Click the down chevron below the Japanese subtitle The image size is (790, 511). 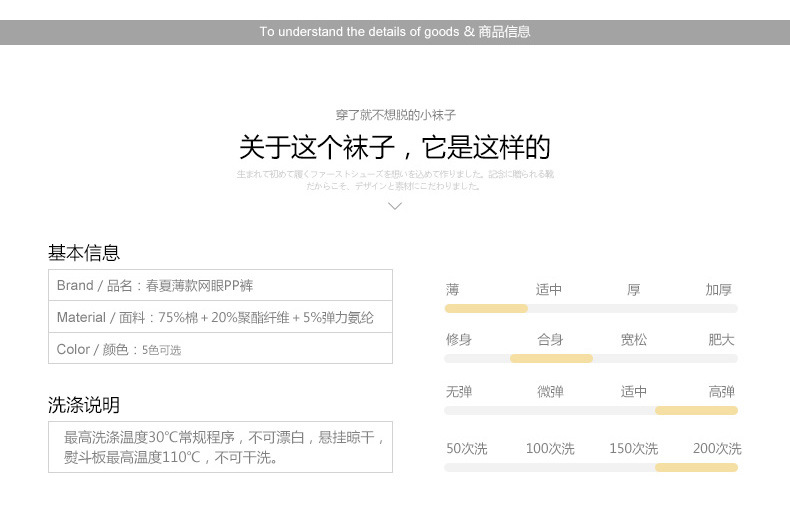[395, 206]
